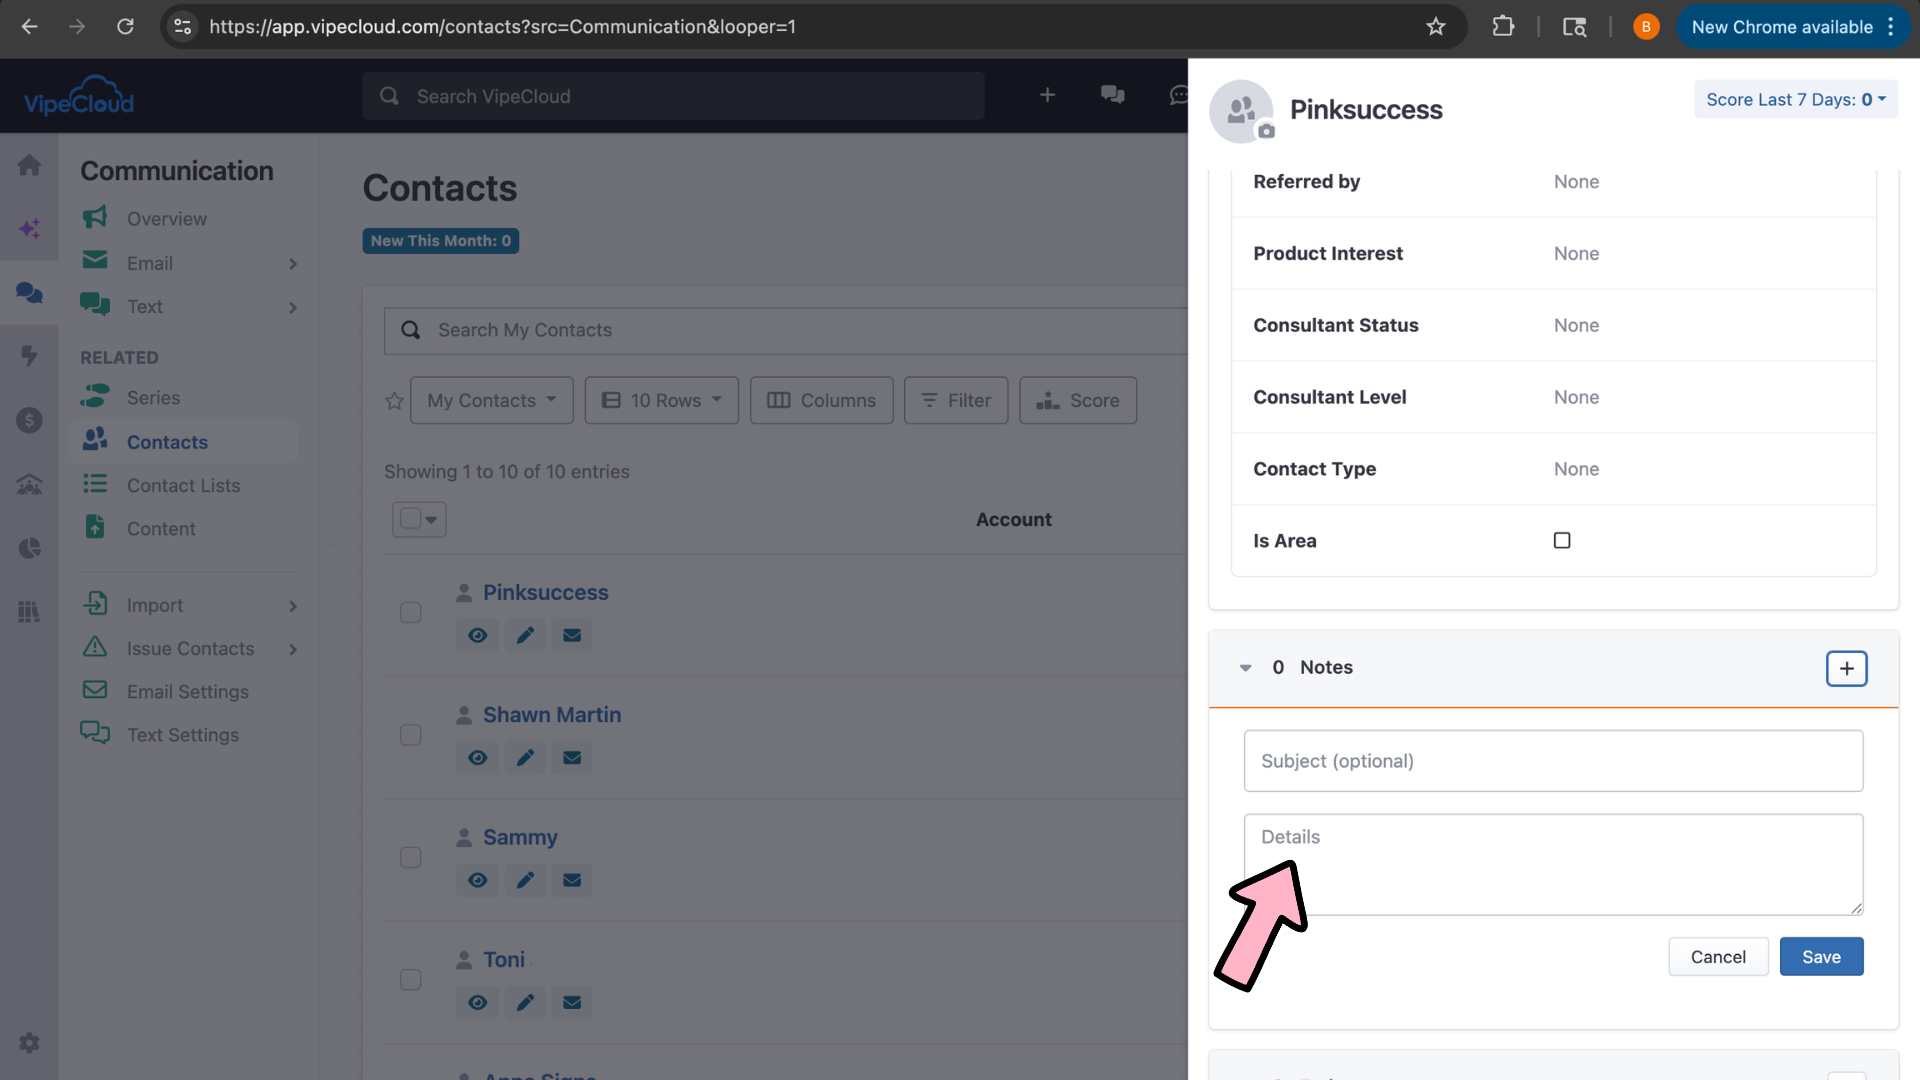Open the chat bubbles icon in top bar
Viewport: 1920px width, 1080px height.
click(1112, 95)
